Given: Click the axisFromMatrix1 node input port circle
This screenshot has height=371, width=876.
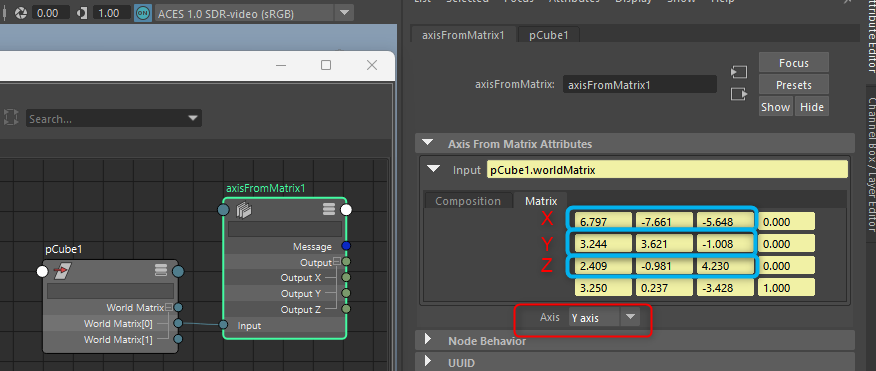Looking at the screenshot, I should pyautogui.click(x=223, y=210).
